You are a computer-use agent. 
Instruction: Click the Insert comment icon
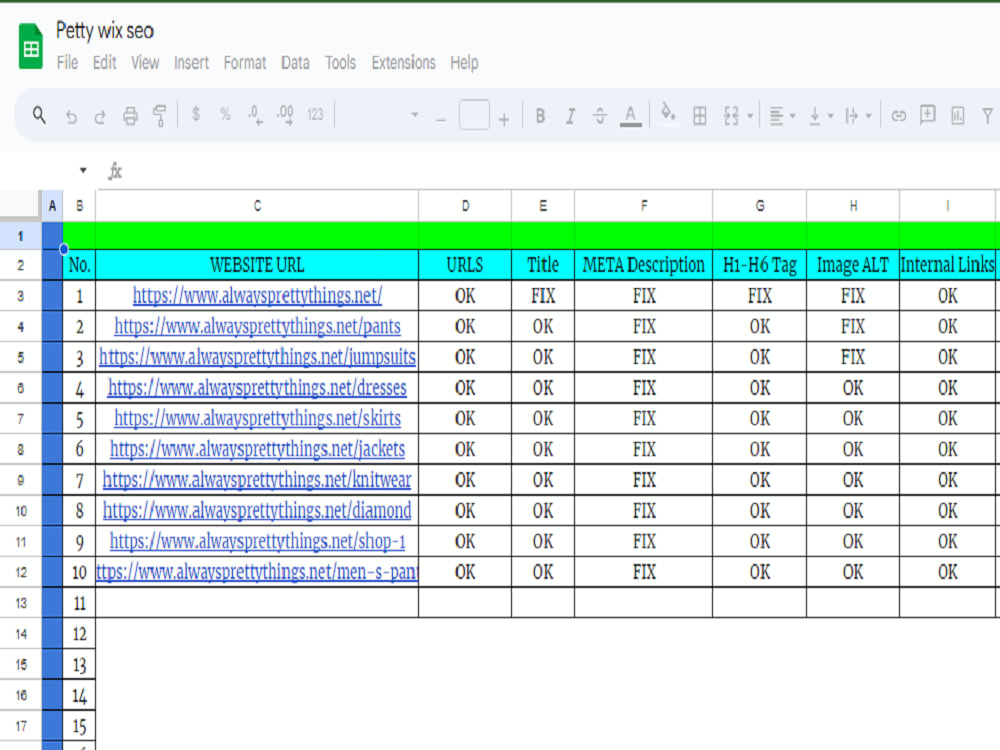click(927, 115)
